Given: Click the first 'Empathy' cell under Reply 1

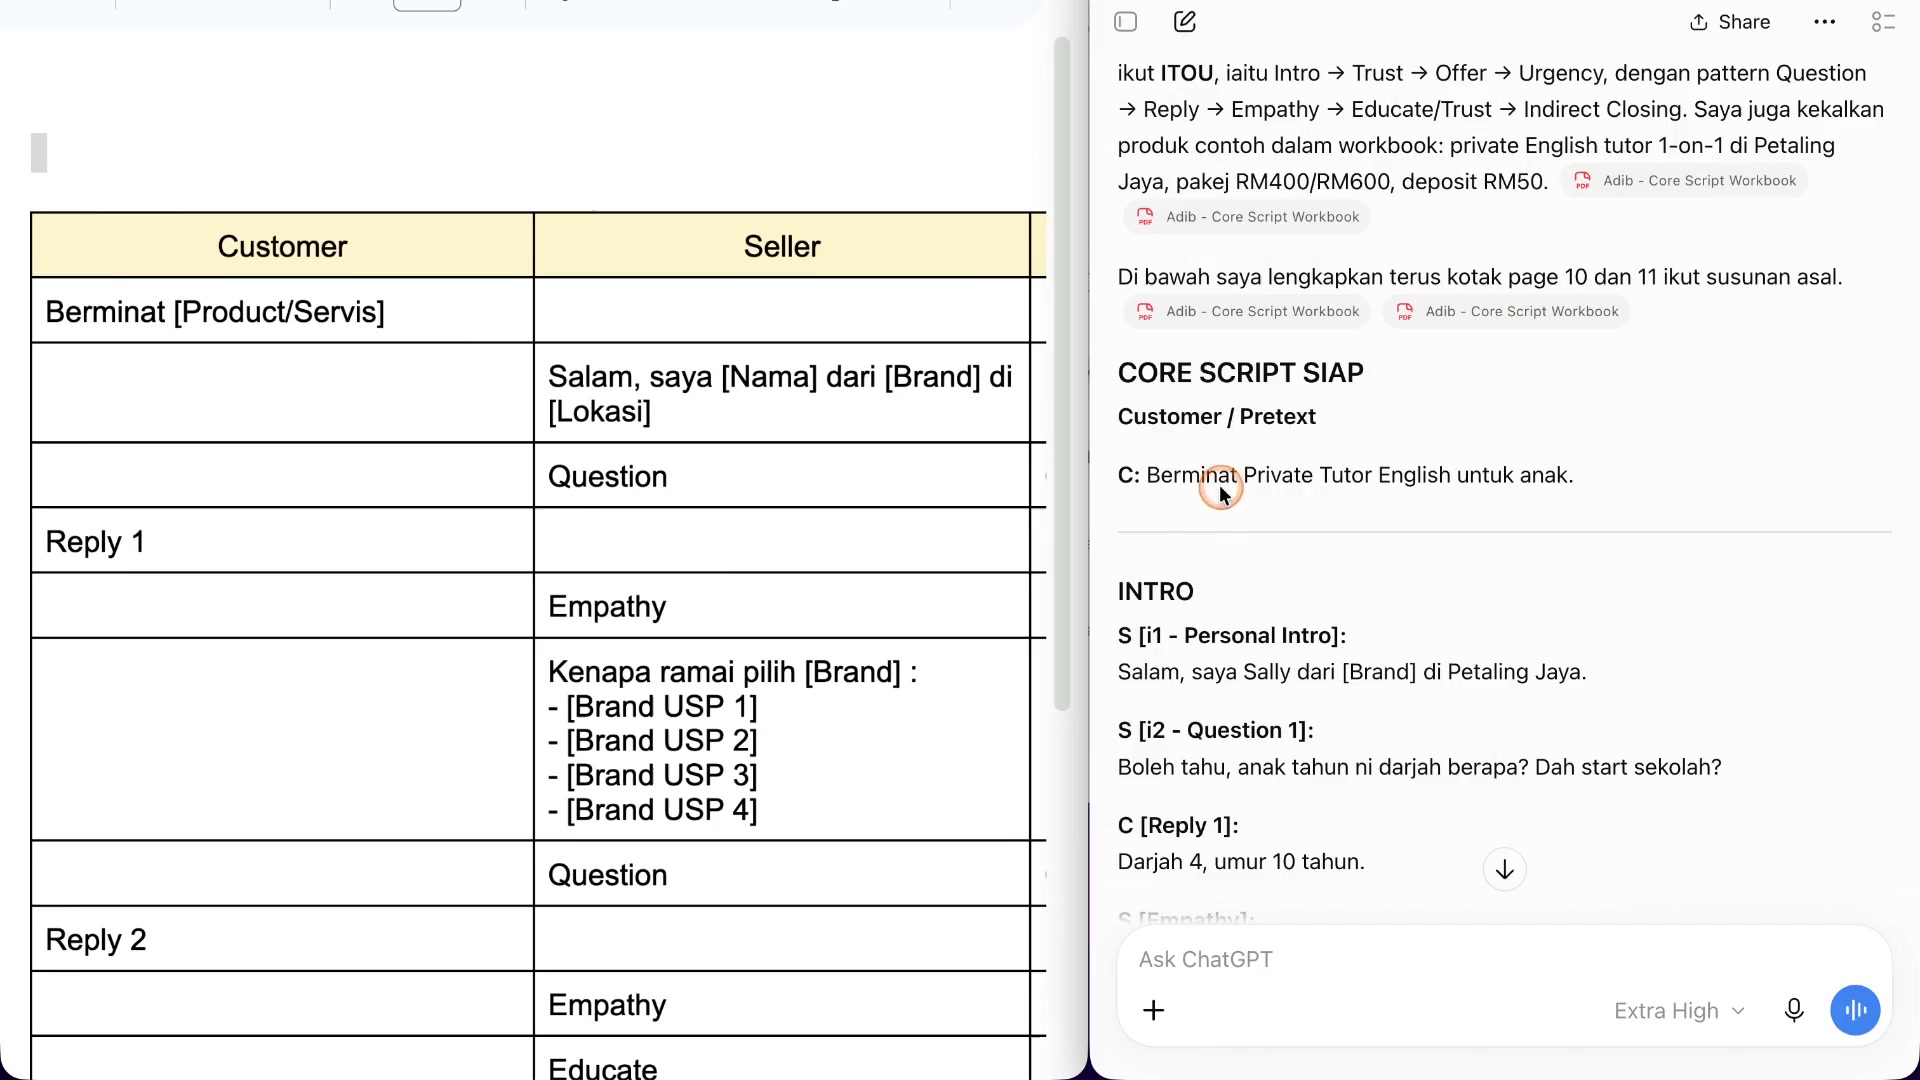Looking at the screenshot, I should [782, 606].
